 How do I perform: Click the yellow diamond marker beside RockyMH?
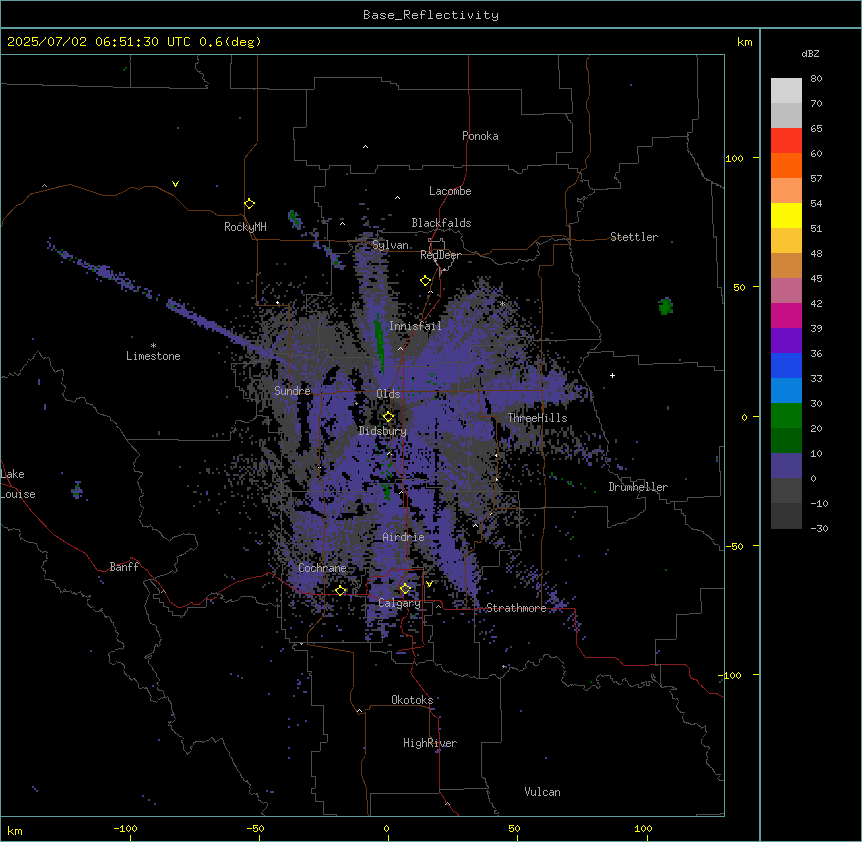[x=249, y=204]
